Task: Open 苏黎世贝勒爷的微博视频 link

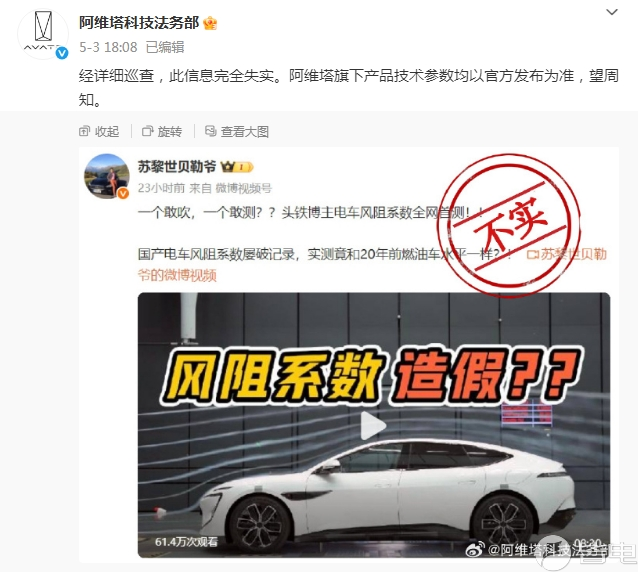Action: click(x=372, y=265)
